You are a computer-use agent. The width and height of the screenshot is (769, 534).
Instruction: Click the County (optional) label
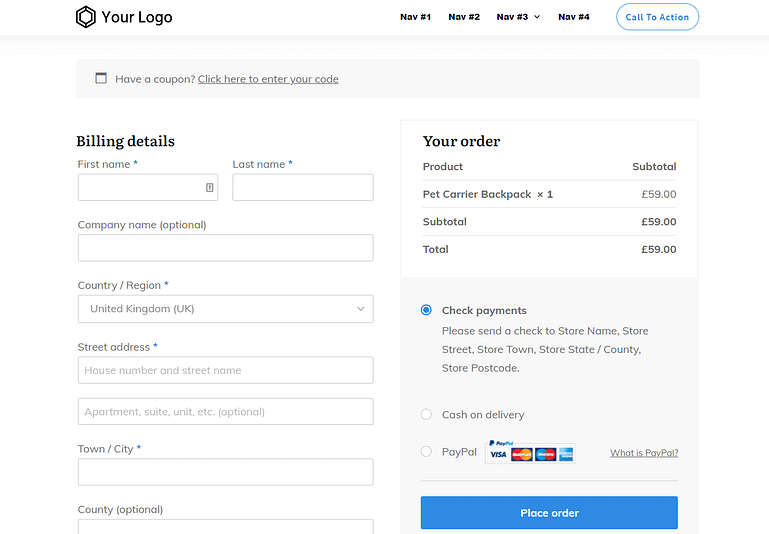click(120, 509)
